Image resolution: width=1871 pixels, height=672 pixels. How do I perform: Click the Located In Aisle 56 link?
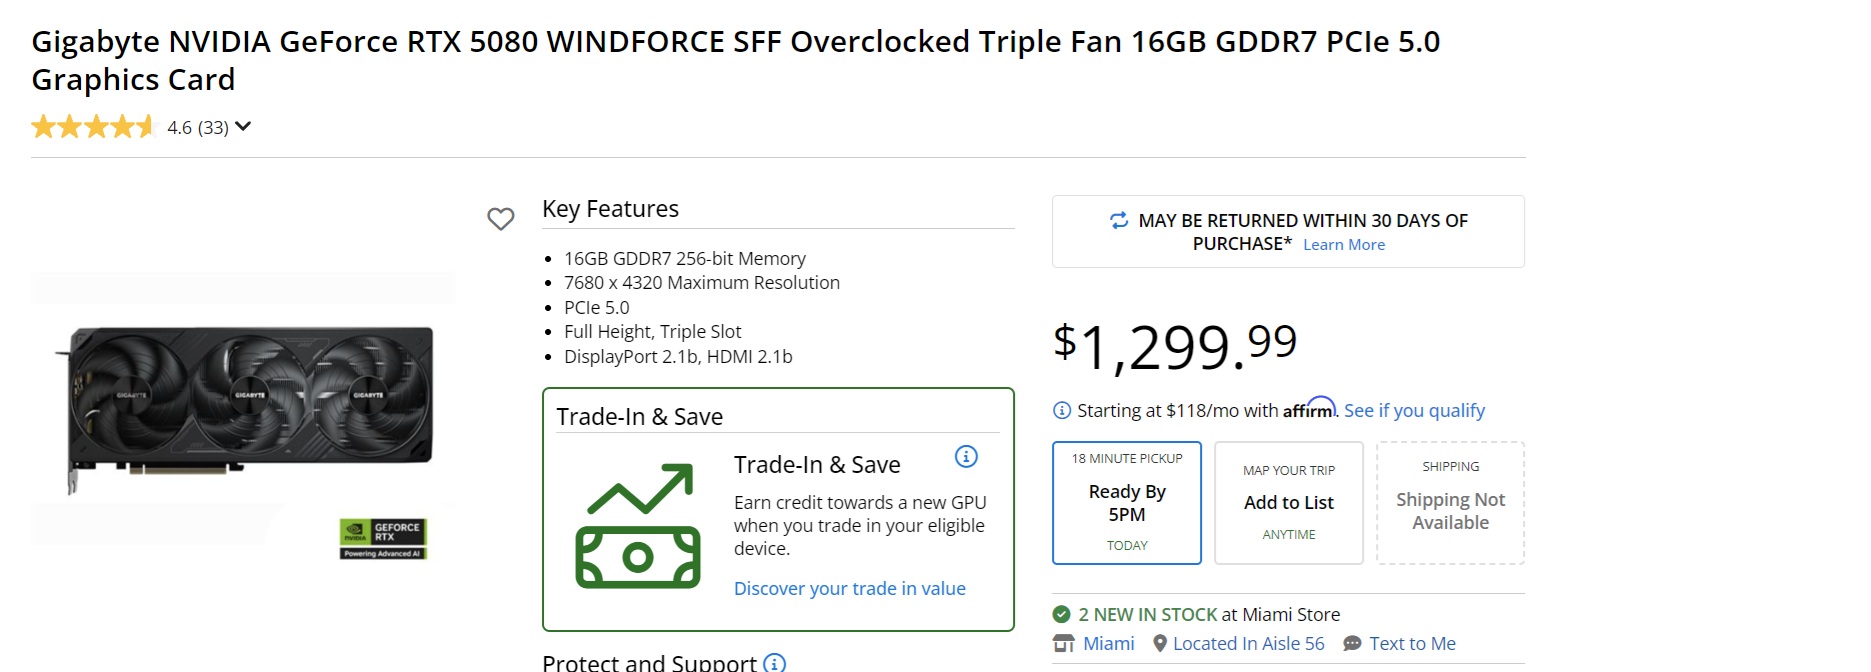click(x=1248, y=644)
